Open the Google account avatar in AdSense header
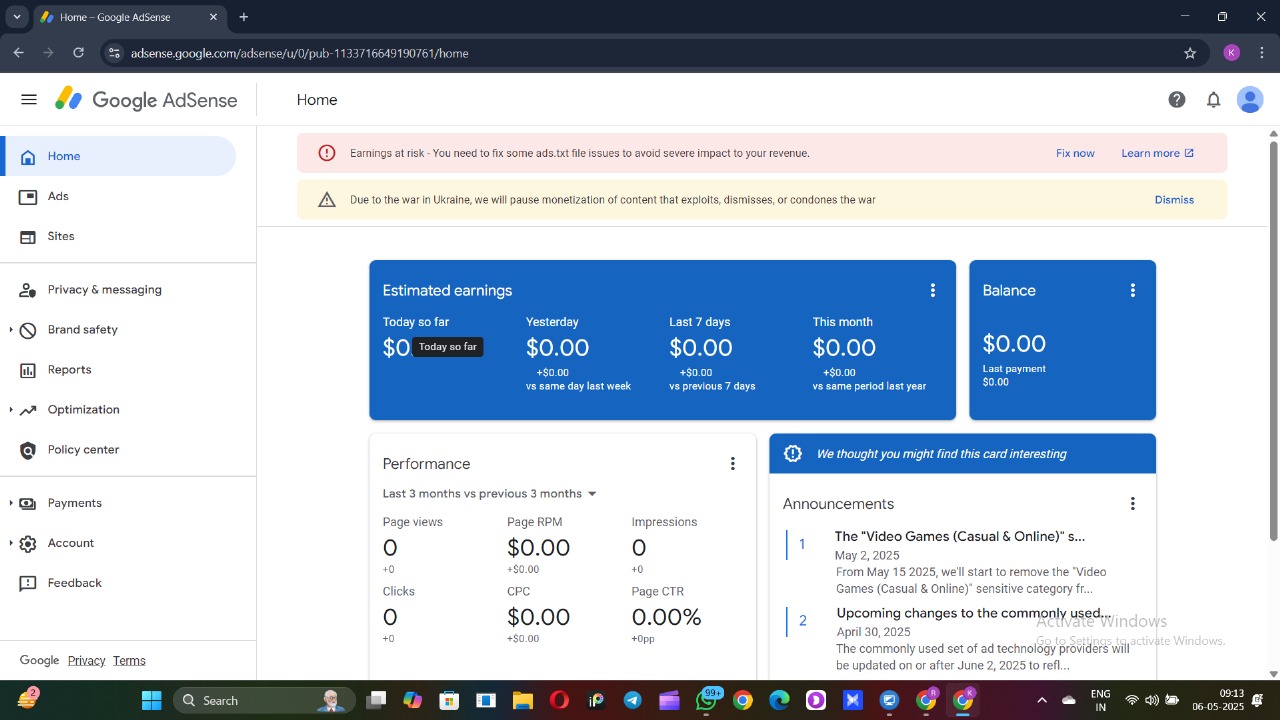The width and height of the screenshot is (1280, 720). pos(1250,100)
